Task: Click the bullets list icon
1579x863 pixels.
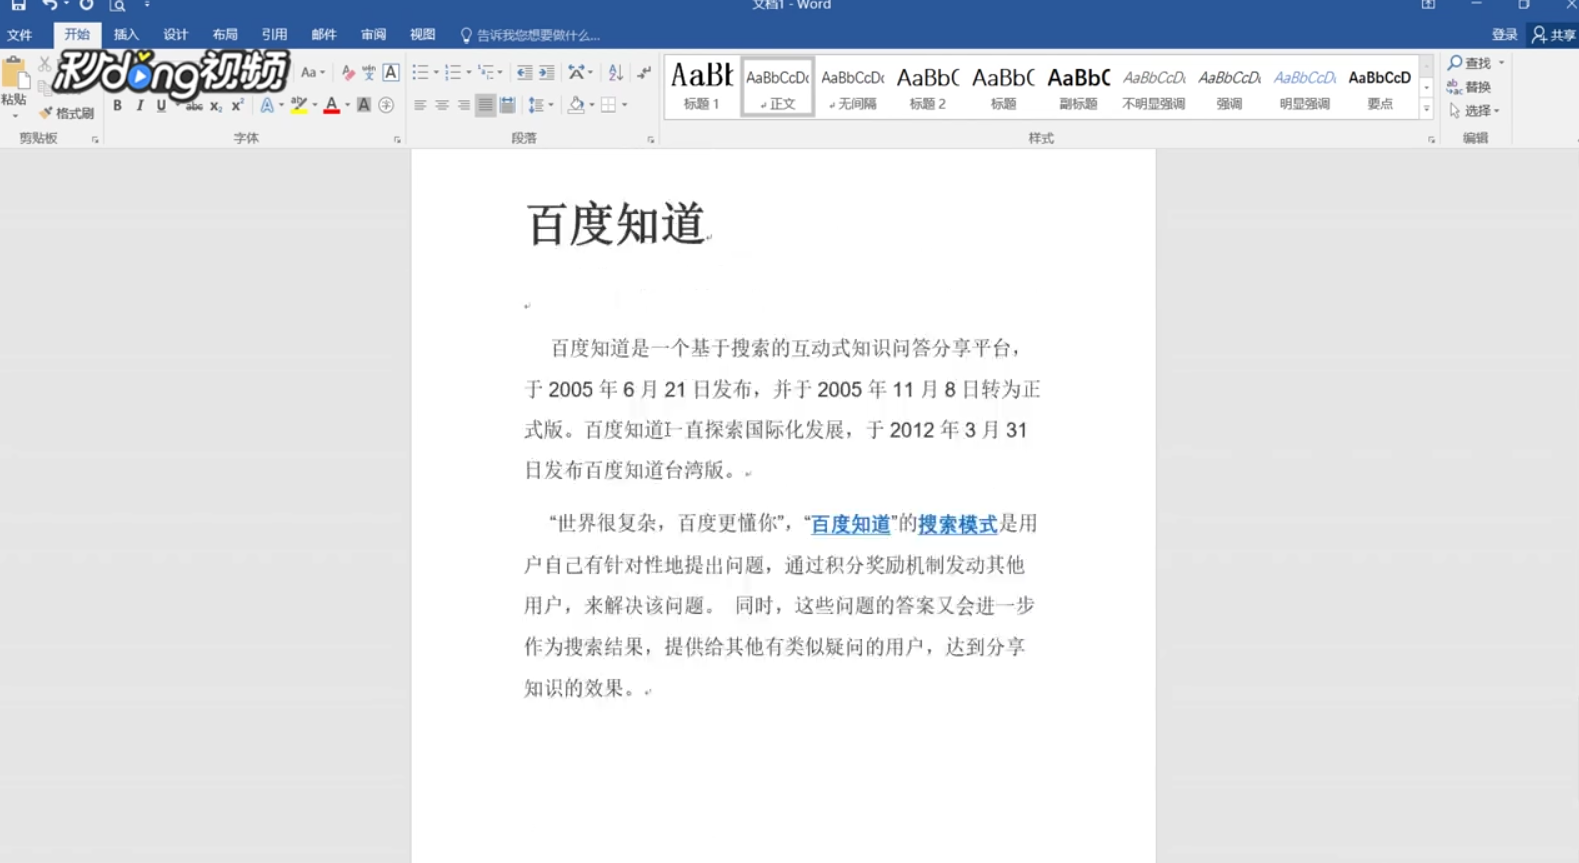Action: (x=420, y=72)
